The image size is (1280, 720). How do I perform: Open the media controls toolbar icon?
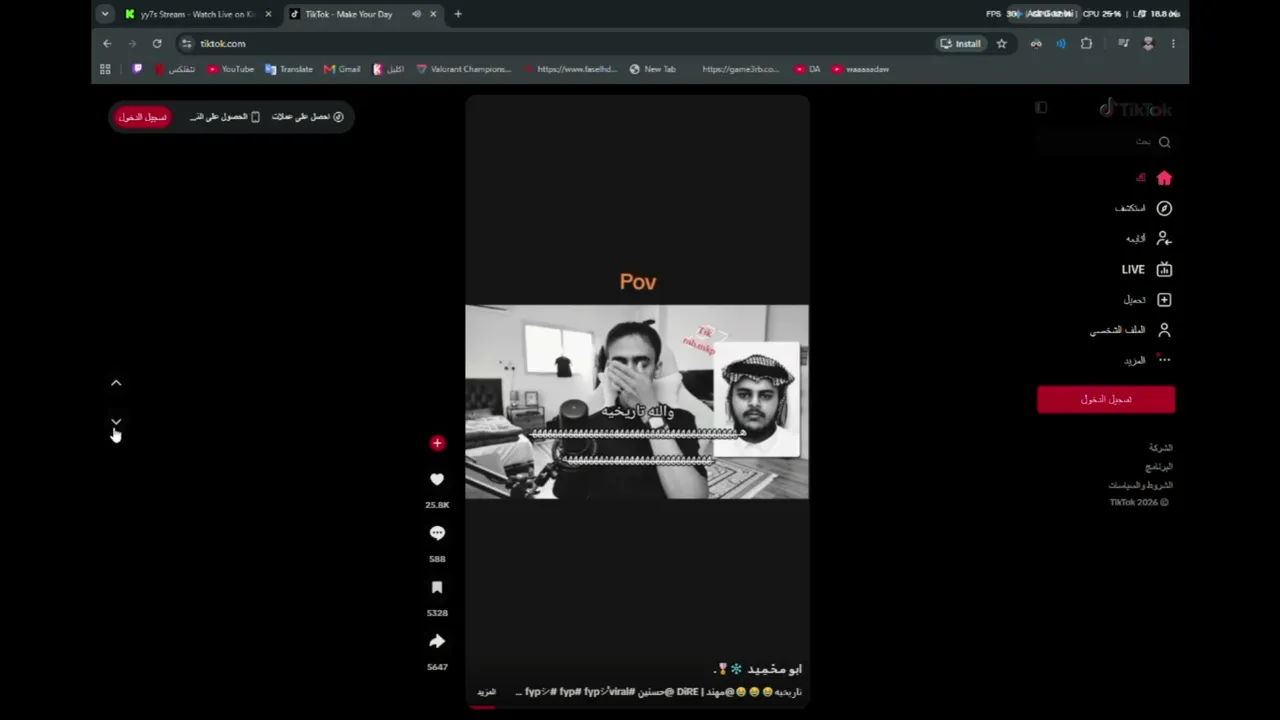click(x=1123, y=43)
